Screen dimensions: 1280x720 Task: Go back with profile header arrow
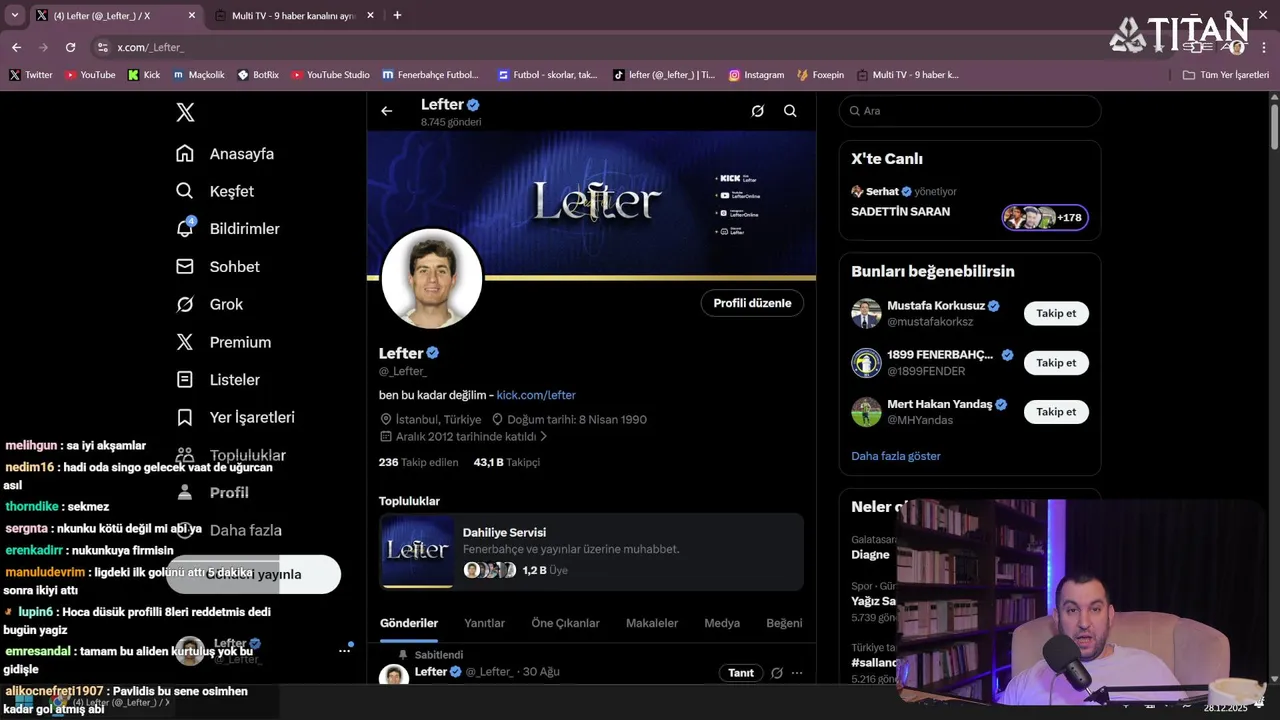(387, 111)
